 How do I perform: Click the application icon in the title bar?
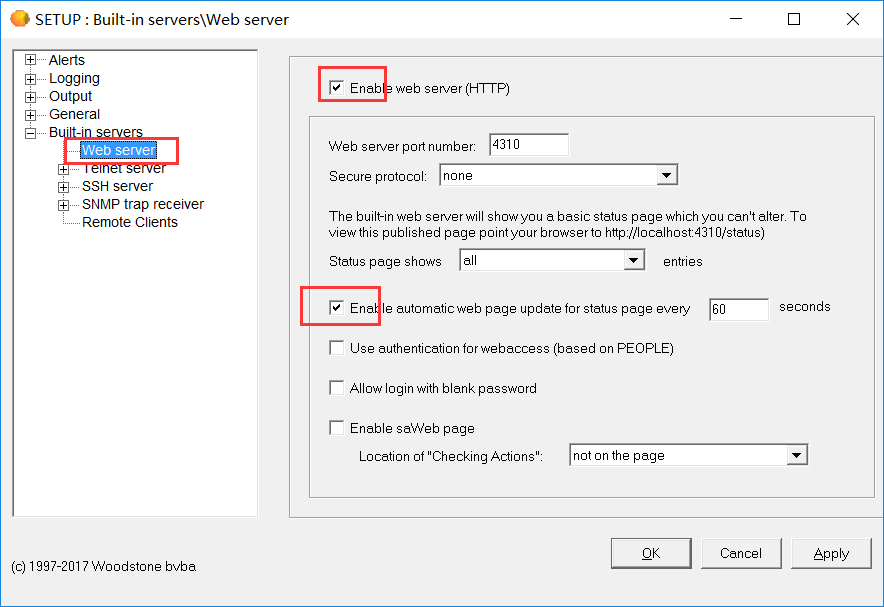[x=18, y=19]
